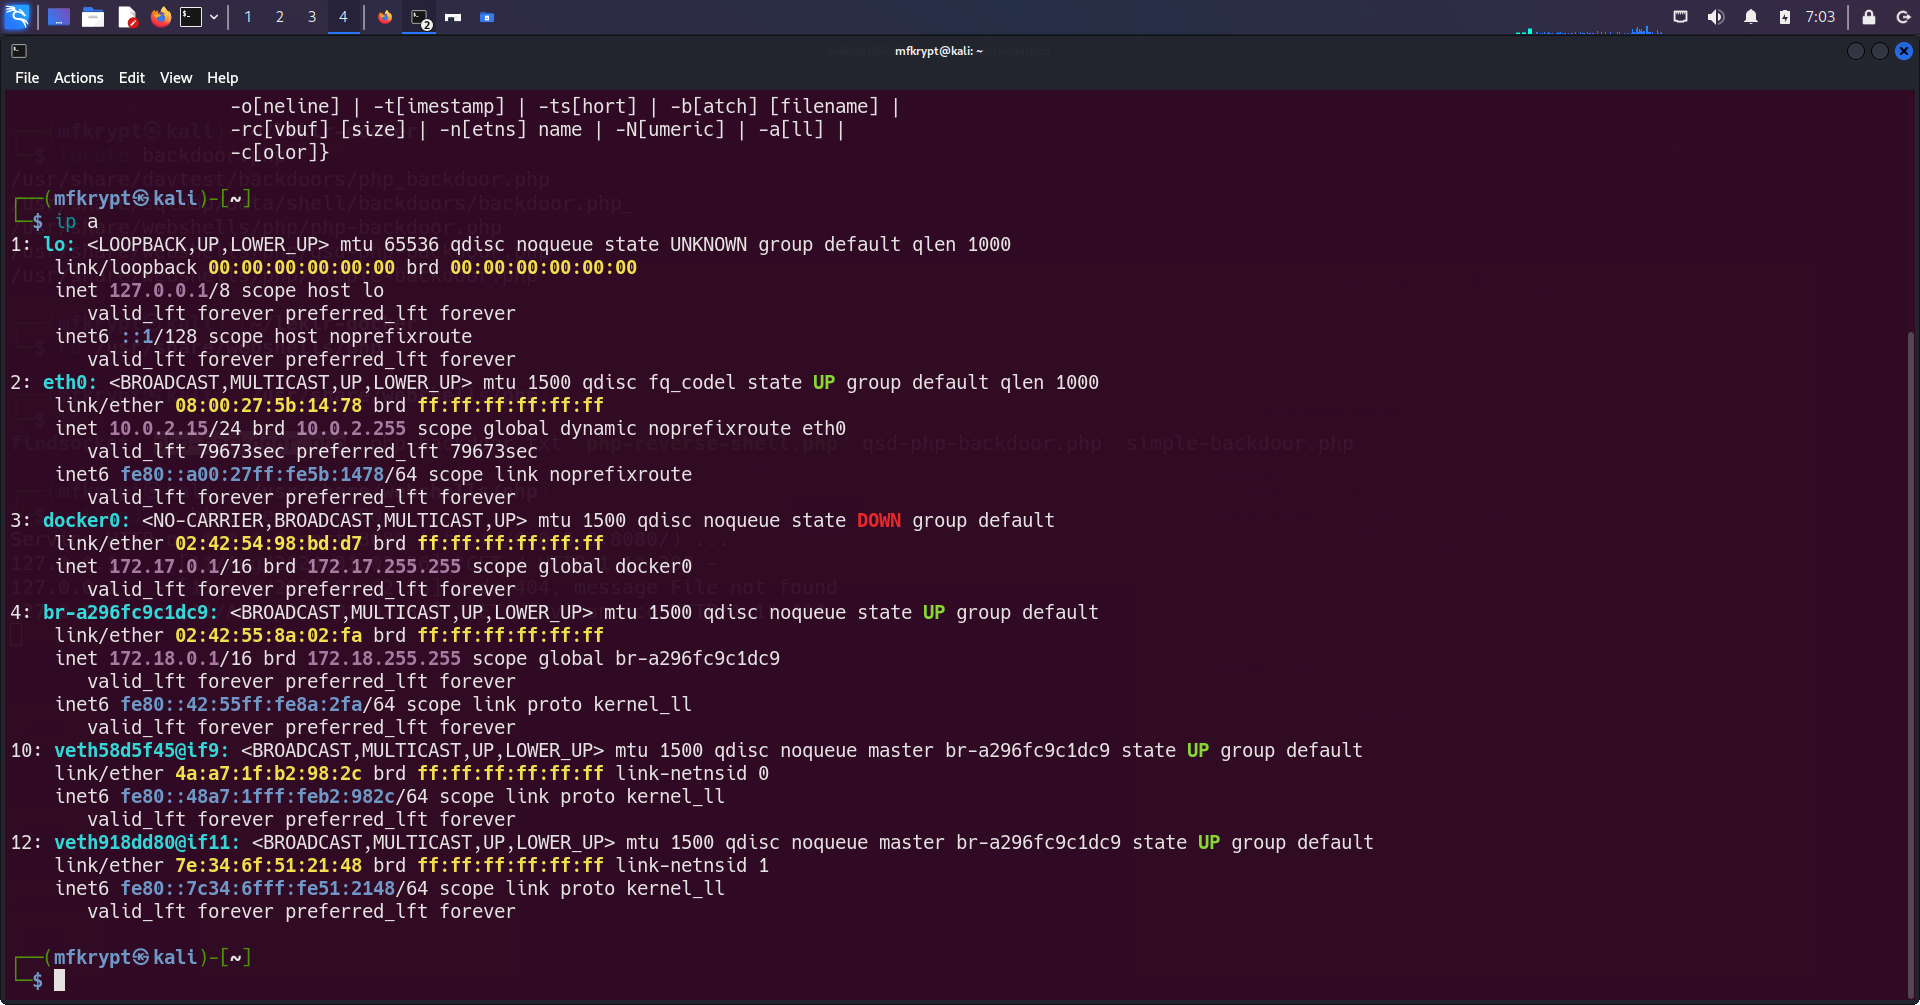1920x1005 pixels.
Task: Click the show desktop launcher icon
Action: coord(59,17)
